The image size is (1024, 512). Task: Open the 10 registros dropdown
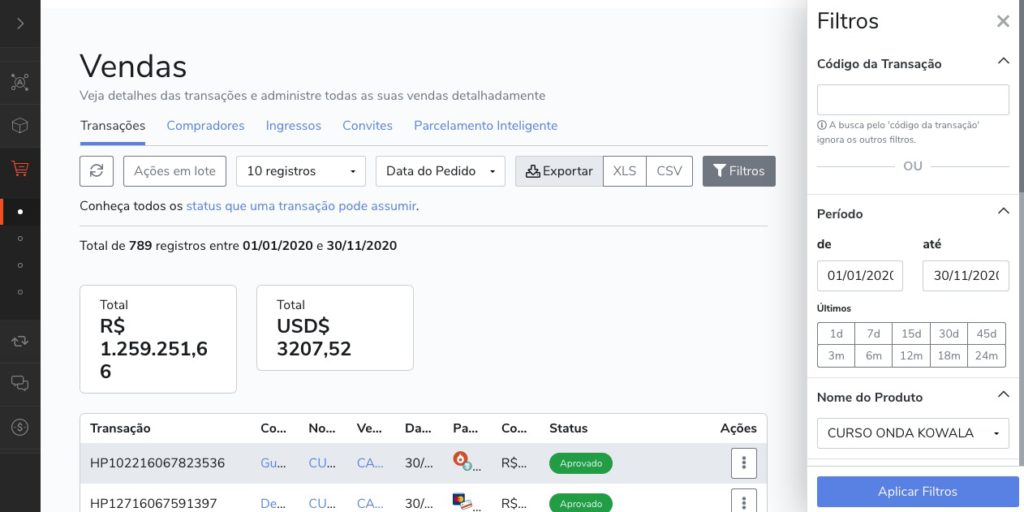point(301,171)
